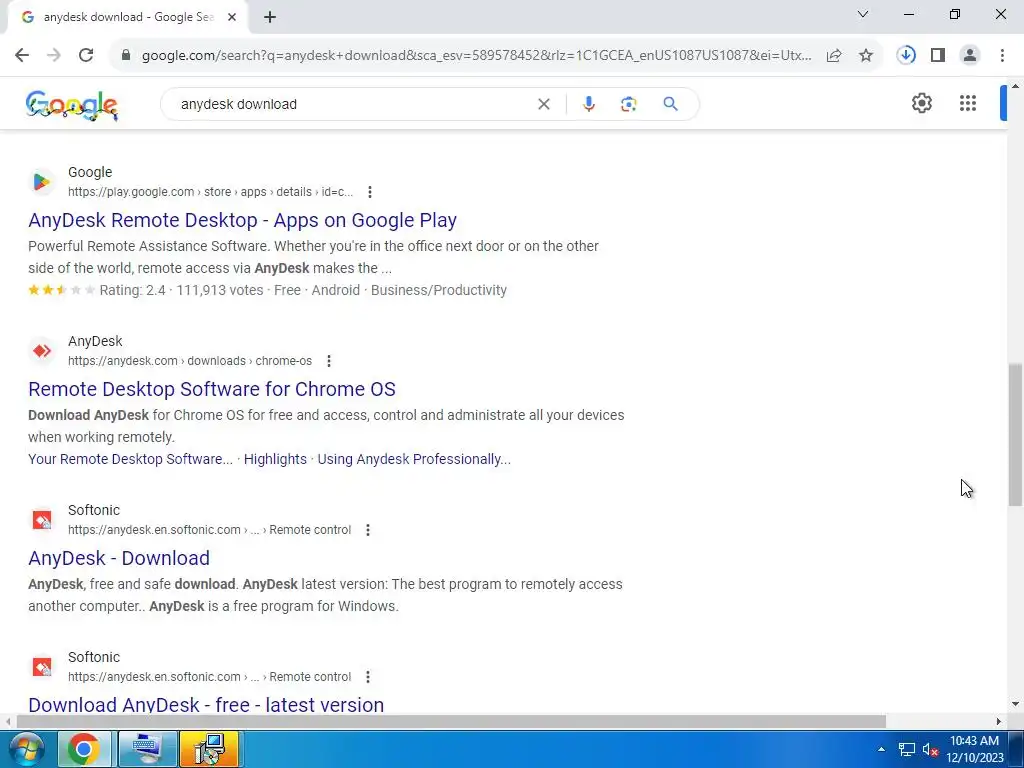Go back using the browser back arrow
The width and height of the screenshot is (1024, 768).
point(22,56)
